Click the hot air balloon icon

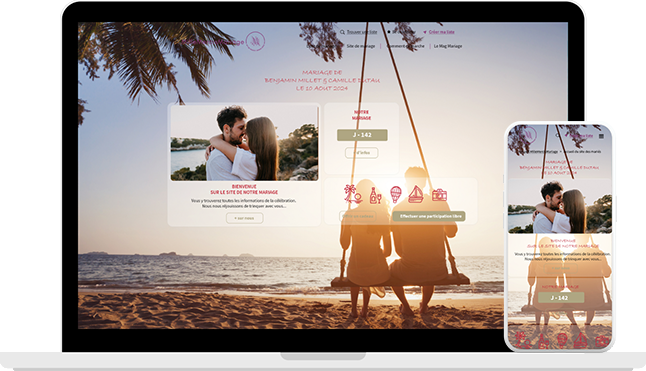396,194
